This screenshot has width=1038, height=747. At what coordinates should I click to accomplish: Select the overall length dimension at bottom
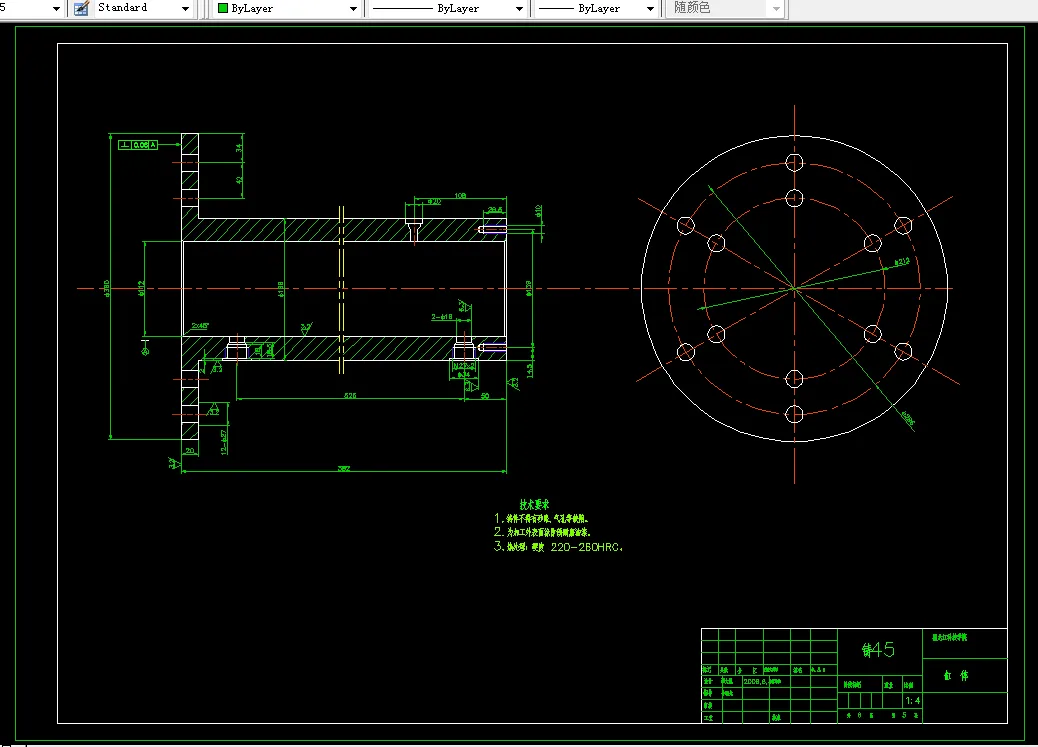coord(344,468)
